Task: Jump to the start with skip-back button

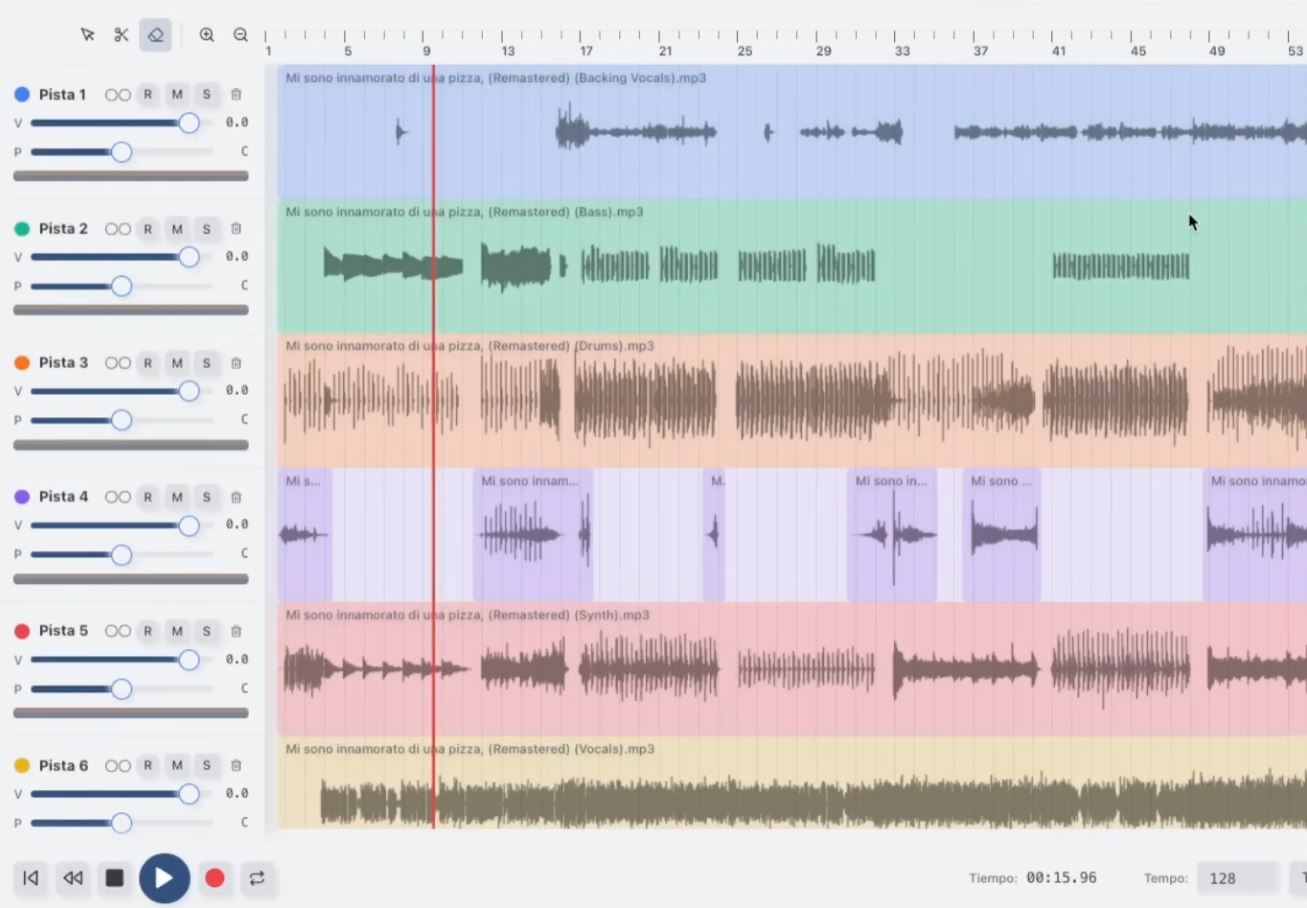Action: click(x=30, y=878)
